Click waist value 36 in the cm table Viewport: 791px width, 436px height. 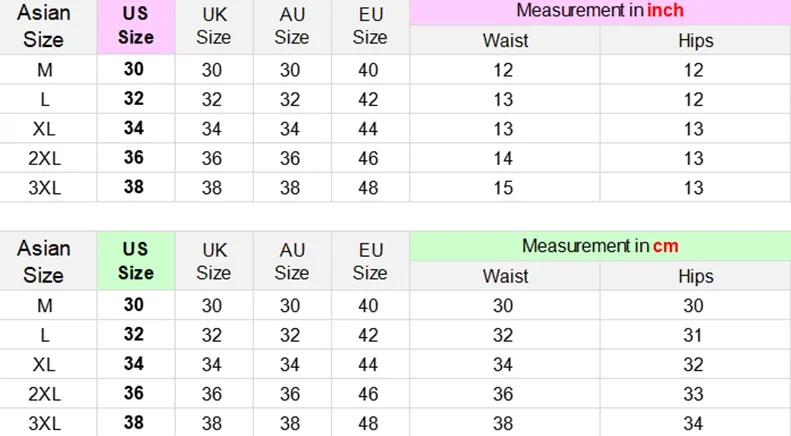point(503,393)
